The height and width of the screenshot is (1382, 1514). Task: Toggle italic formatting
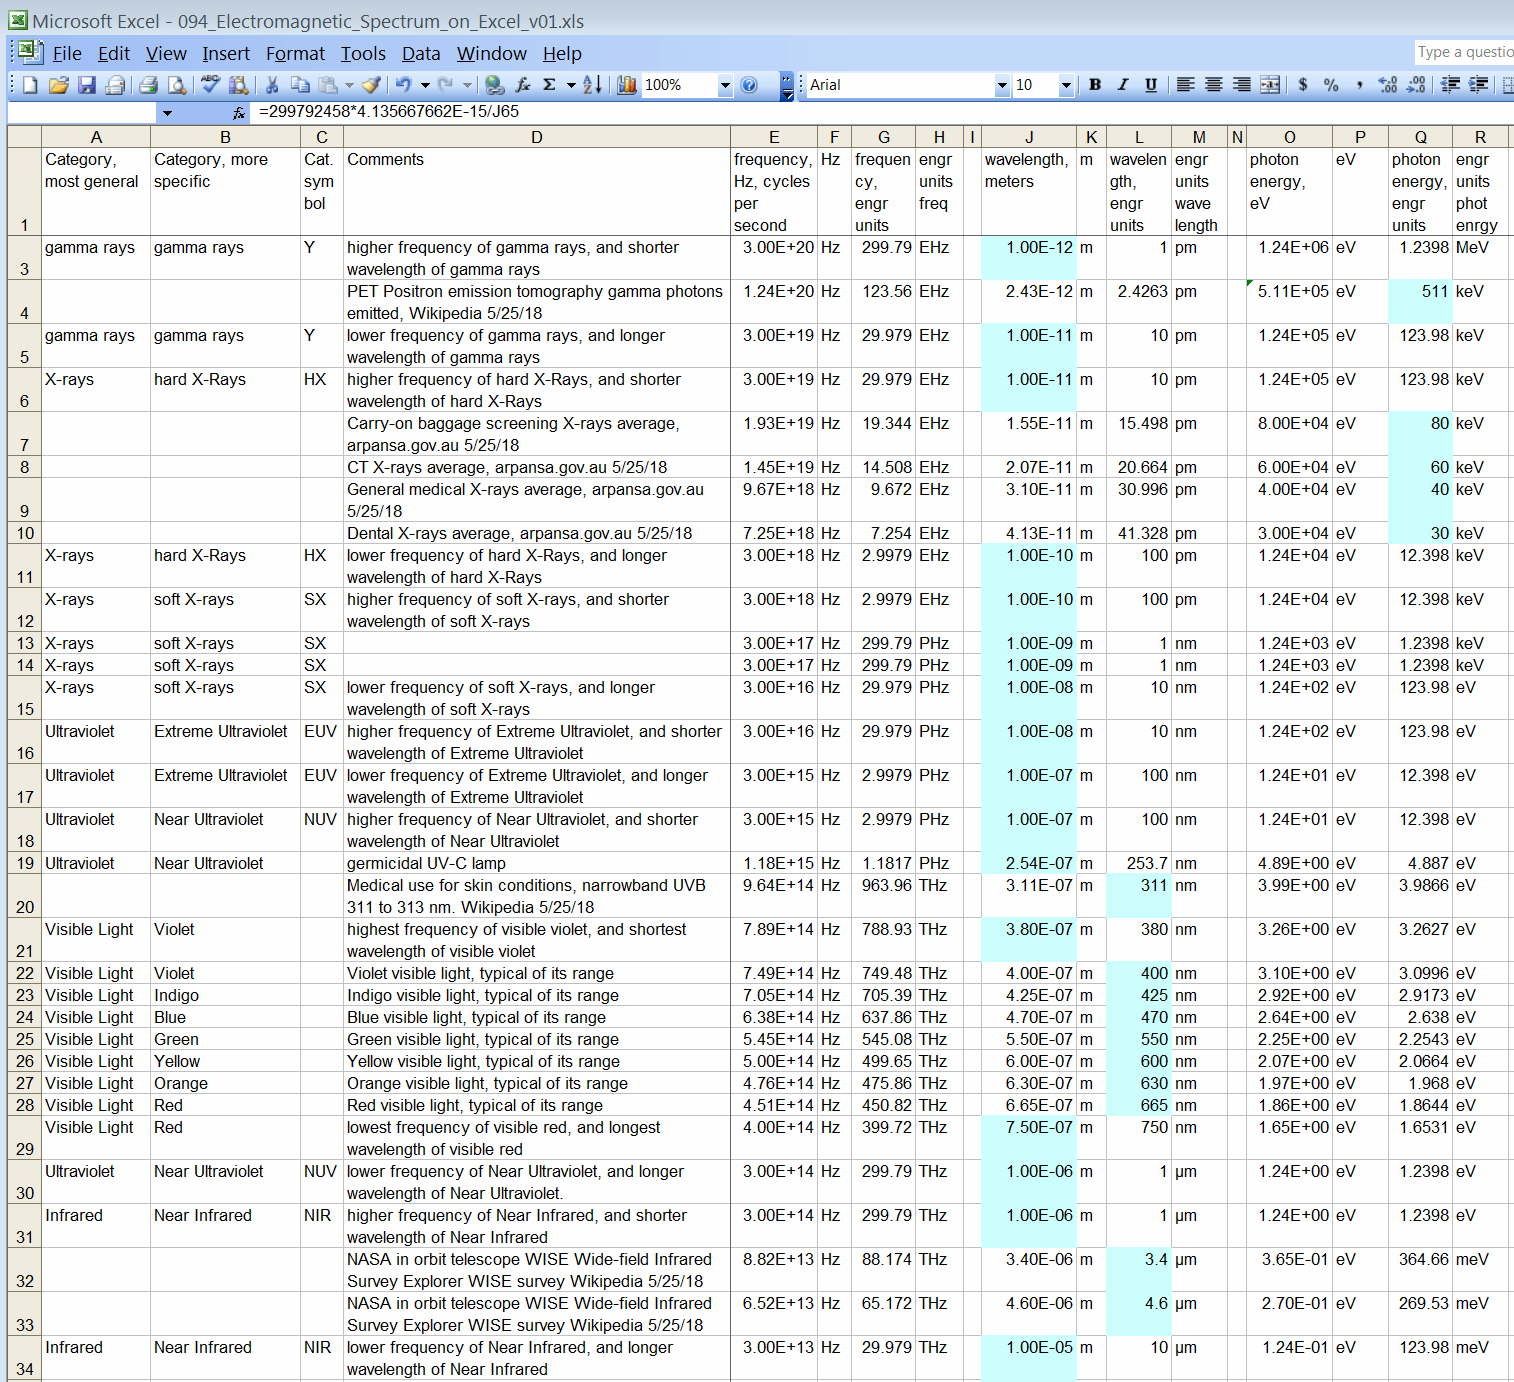pyautogui.click(x=1122, y=85)
